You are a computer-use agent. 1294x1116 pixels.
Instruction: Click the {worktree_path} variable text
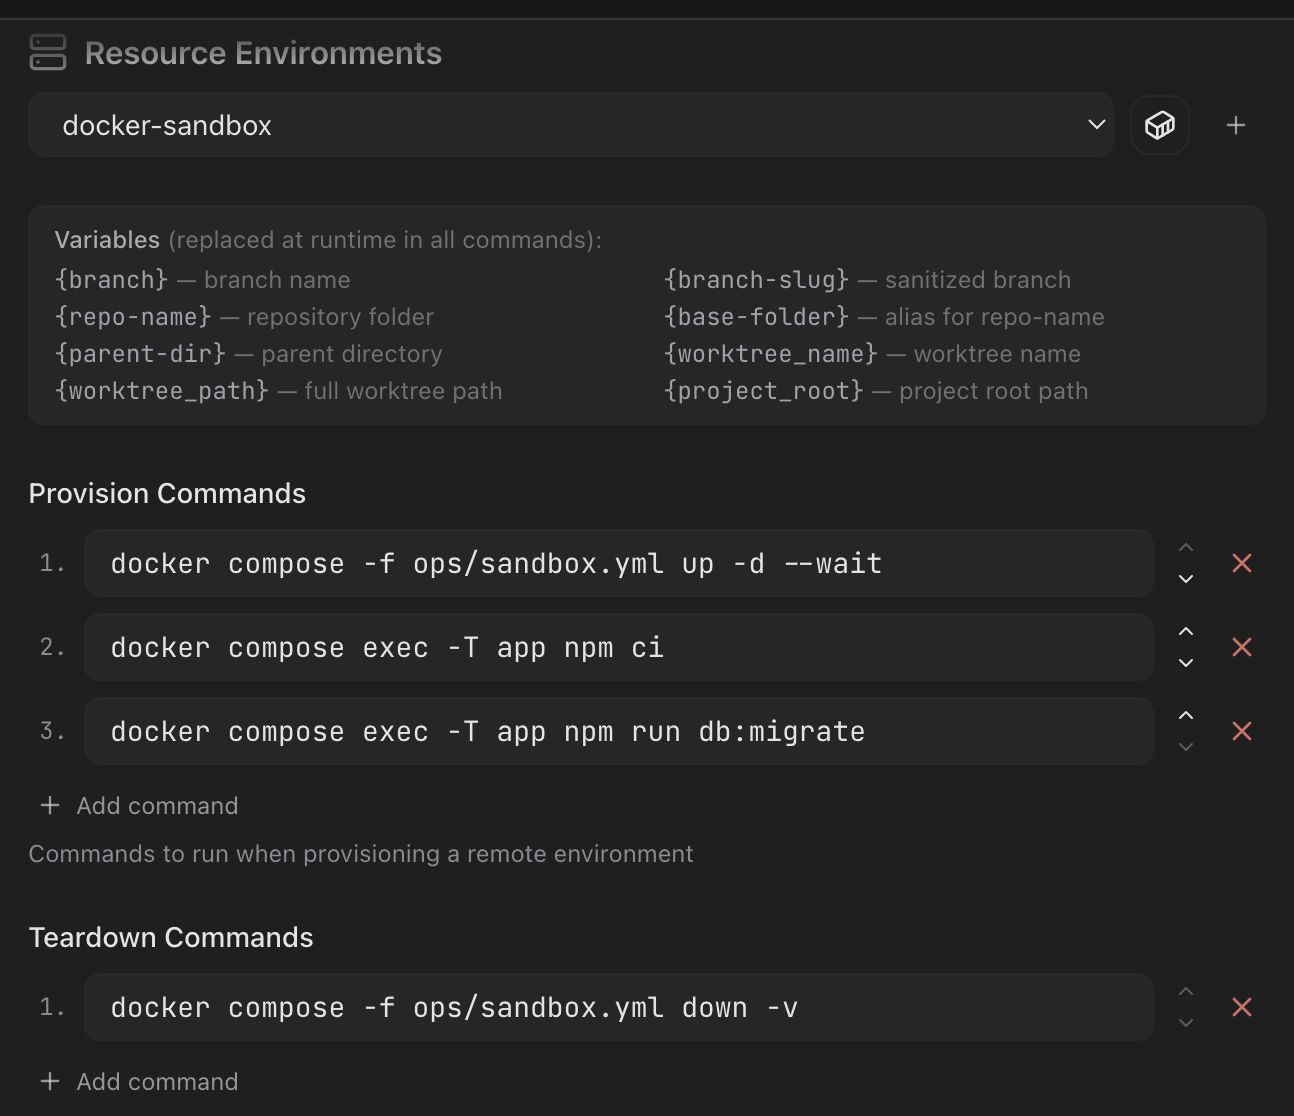(x=162, y=391)
